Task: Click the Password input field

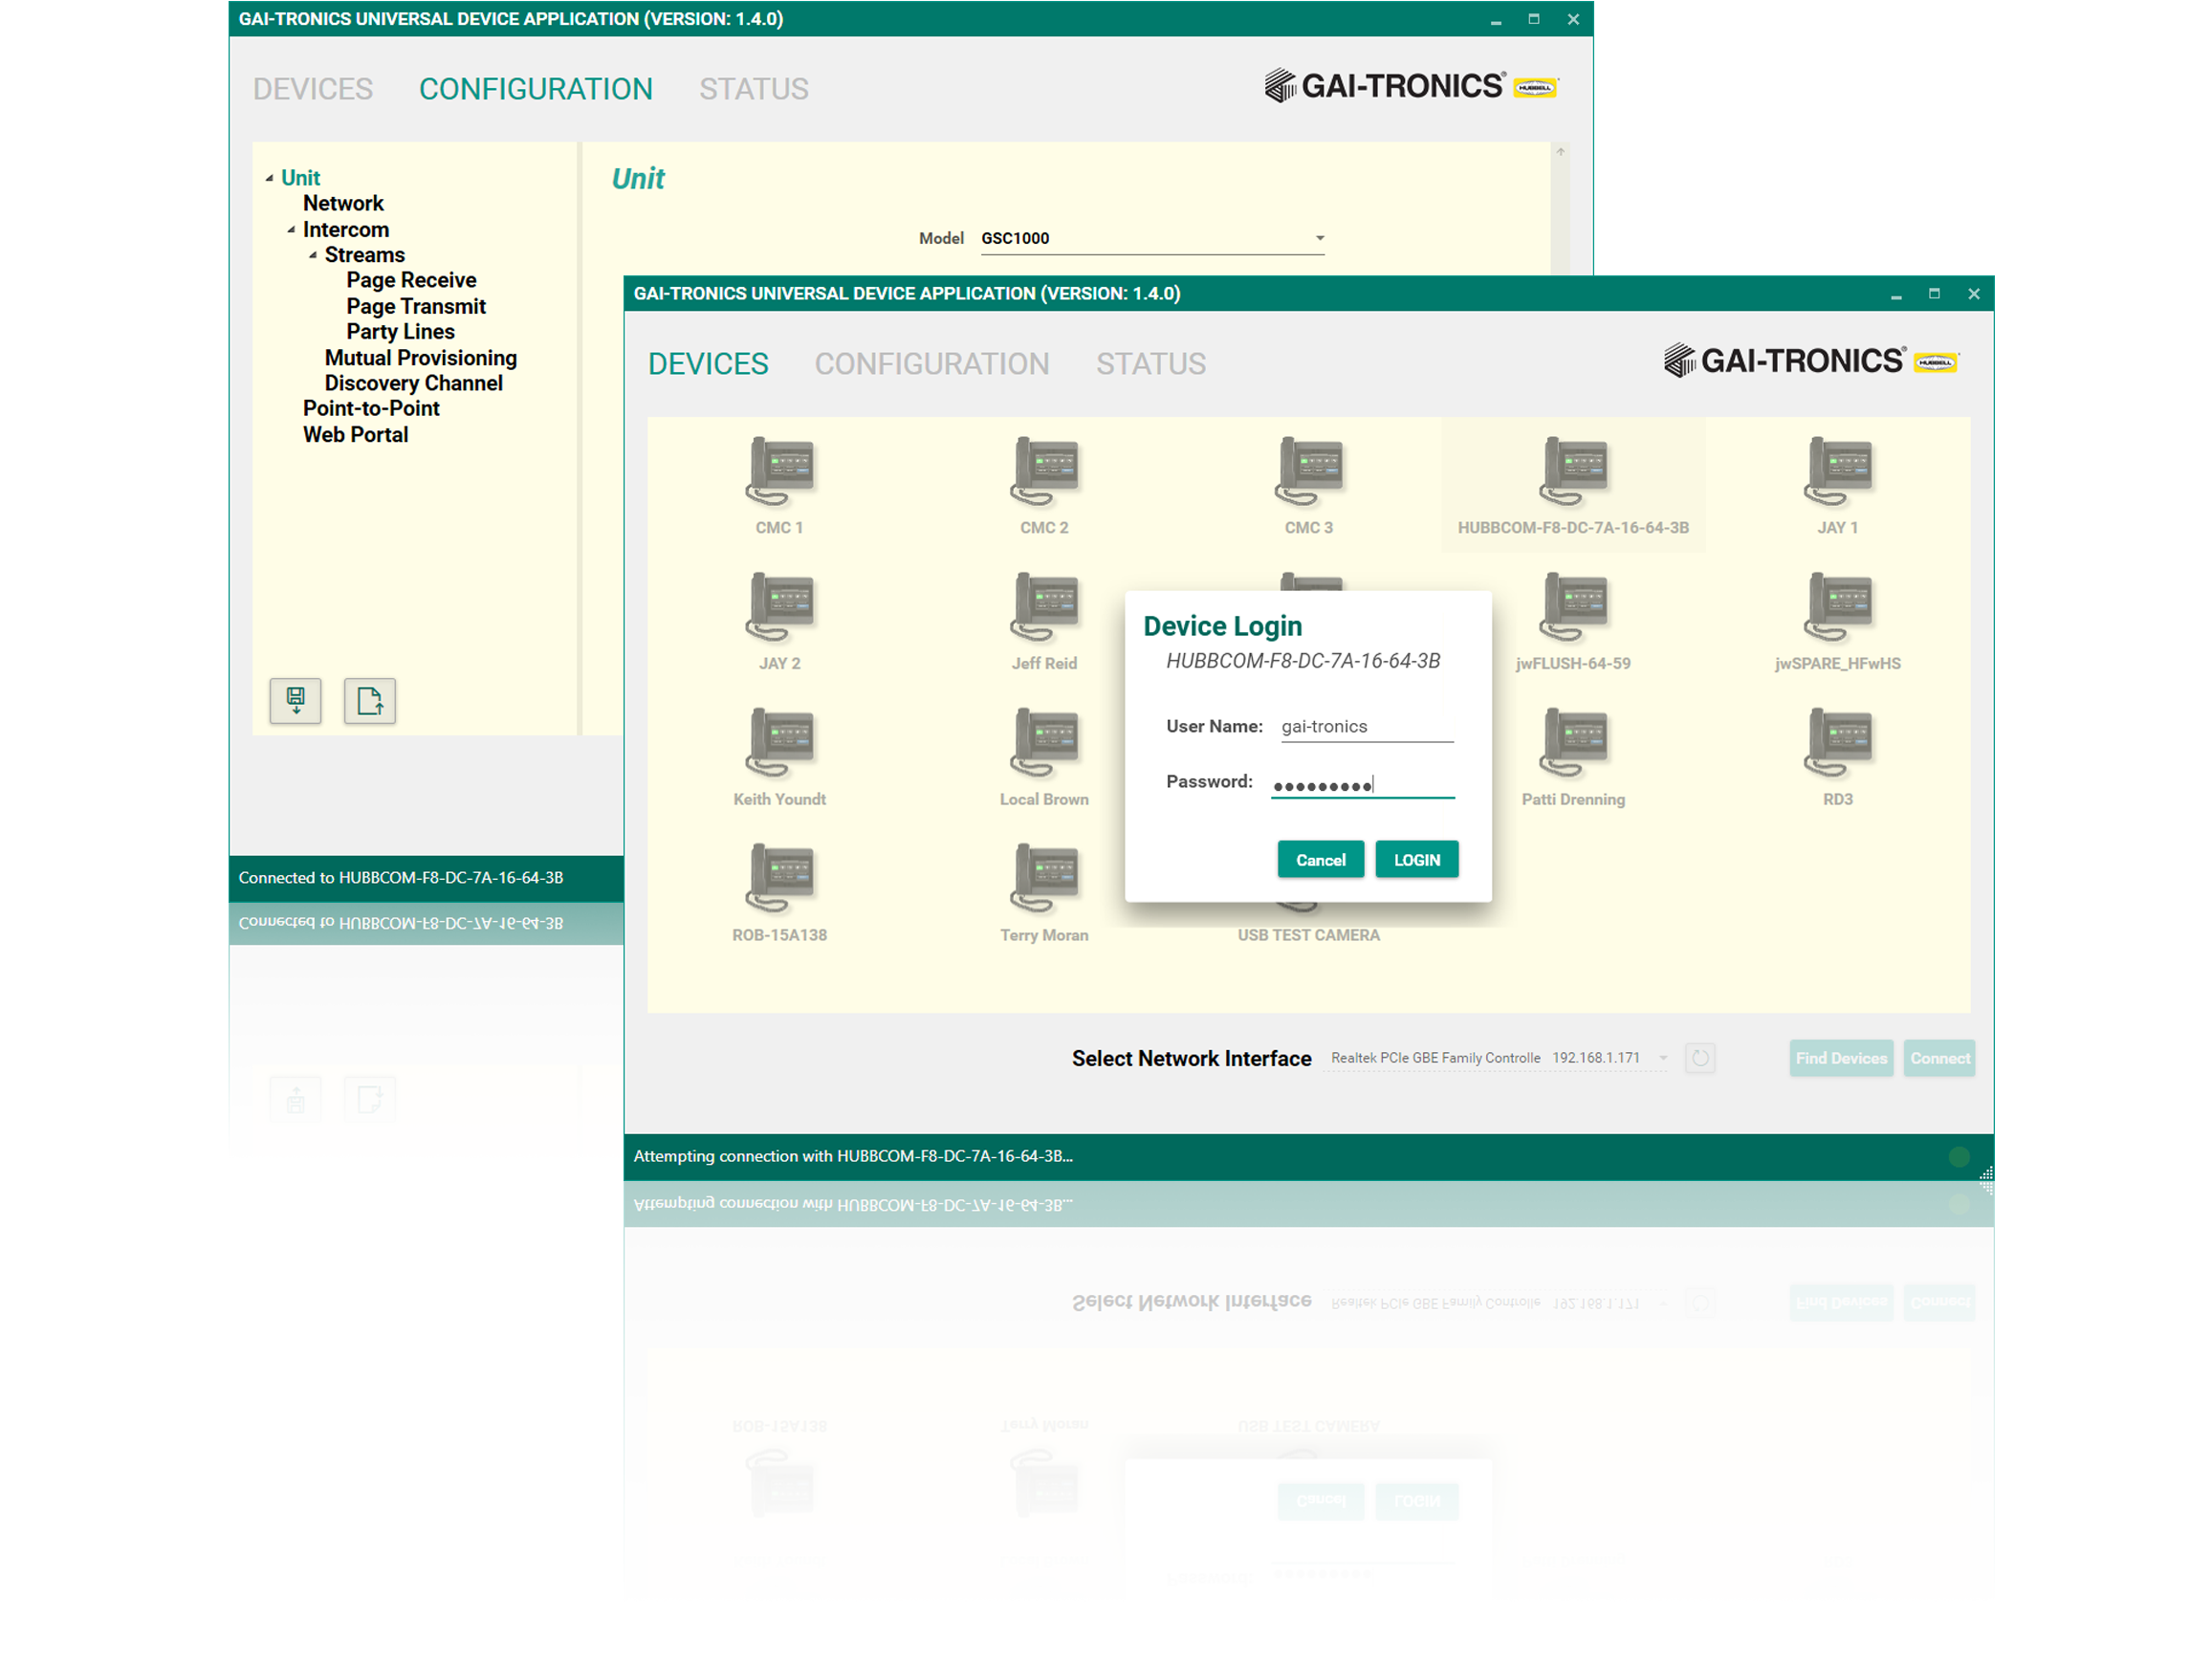Action: [1363, 785]
